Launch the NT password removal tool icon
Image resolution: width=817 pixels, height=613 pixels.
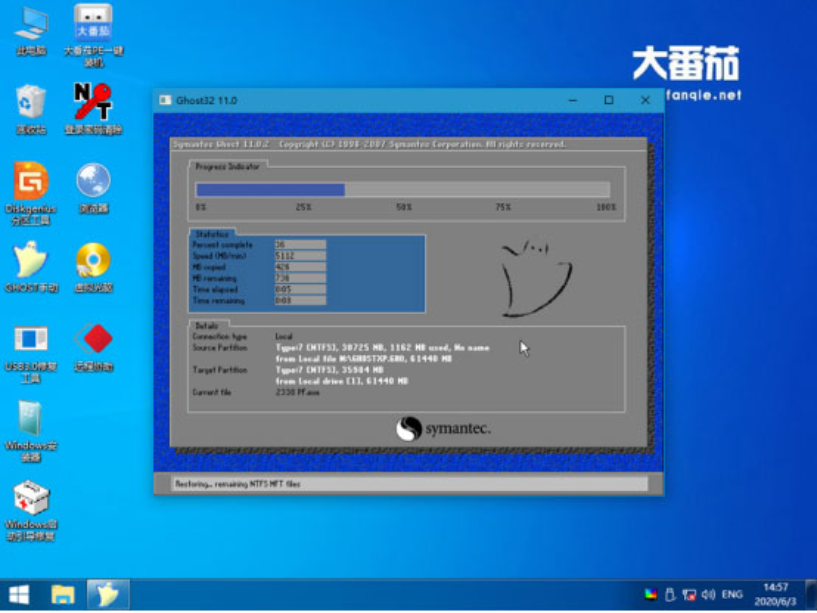[x=93, y=103]
